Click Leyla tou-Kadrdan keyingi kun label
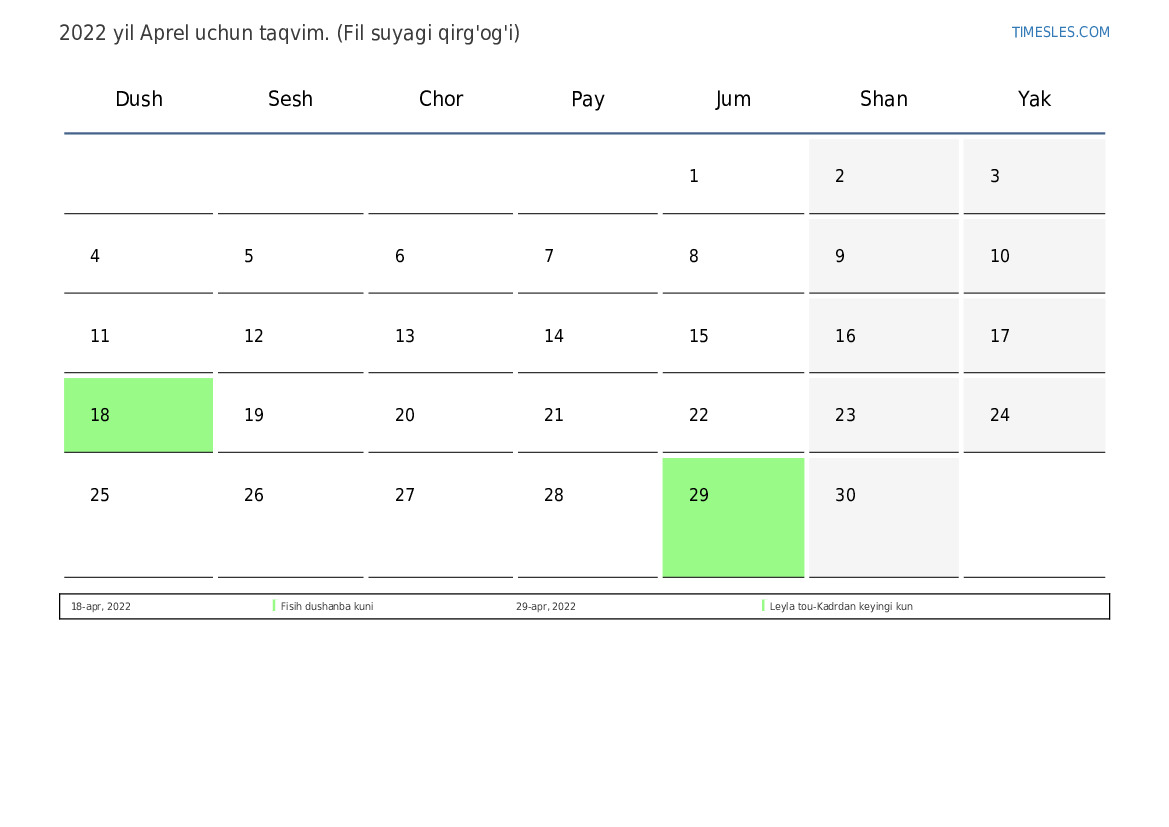Viewport: 1169px width, 827px height. [x=841, y=606]
